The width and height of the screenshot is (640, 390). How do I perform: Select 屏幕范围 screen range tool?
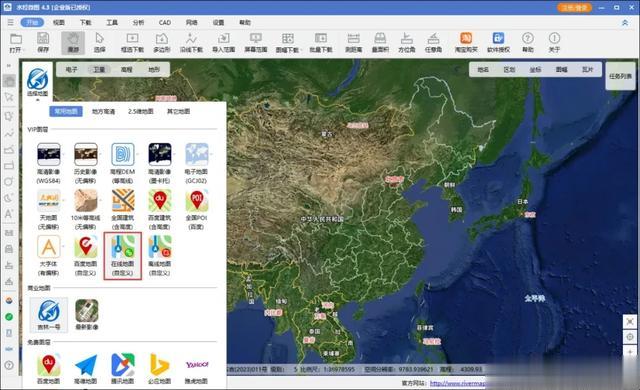point(256,42)
